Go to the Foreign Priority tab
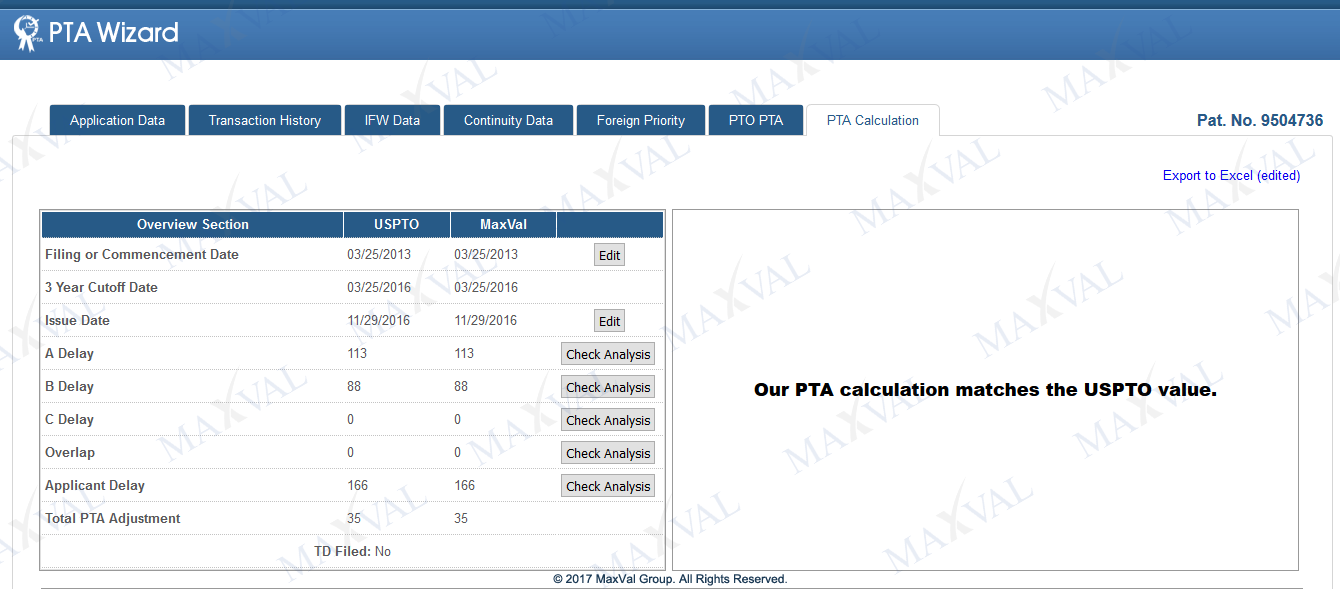 click(x=641, y=120)
